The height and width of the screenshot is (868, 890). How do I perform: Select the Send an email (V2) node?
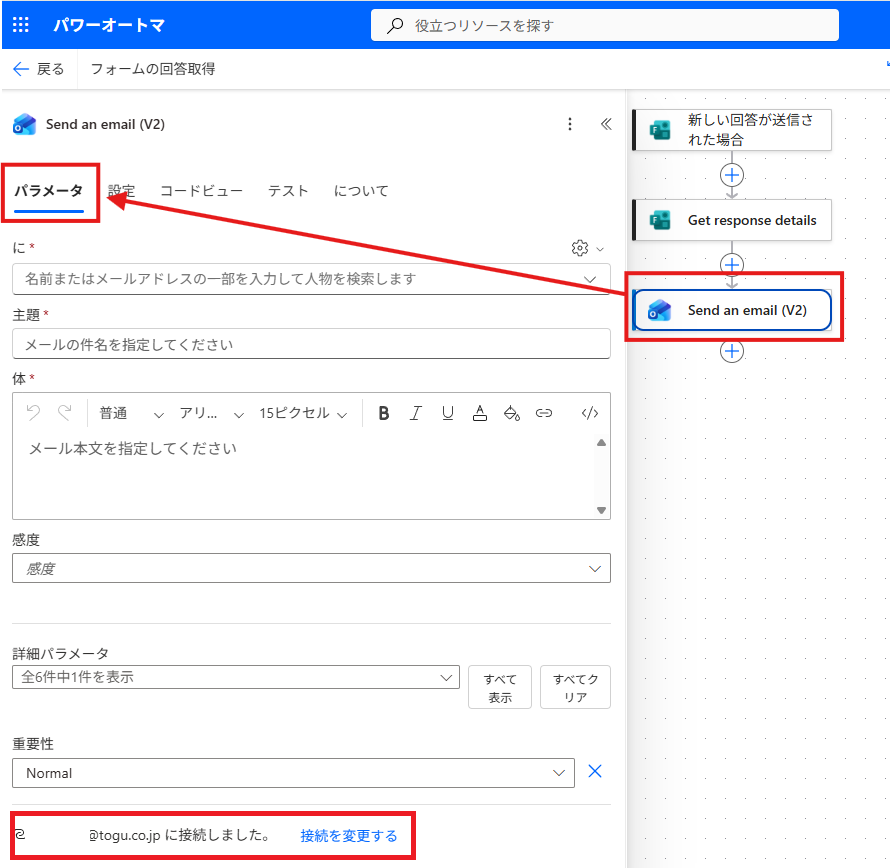pyautogui.click(x=732, y=311)
